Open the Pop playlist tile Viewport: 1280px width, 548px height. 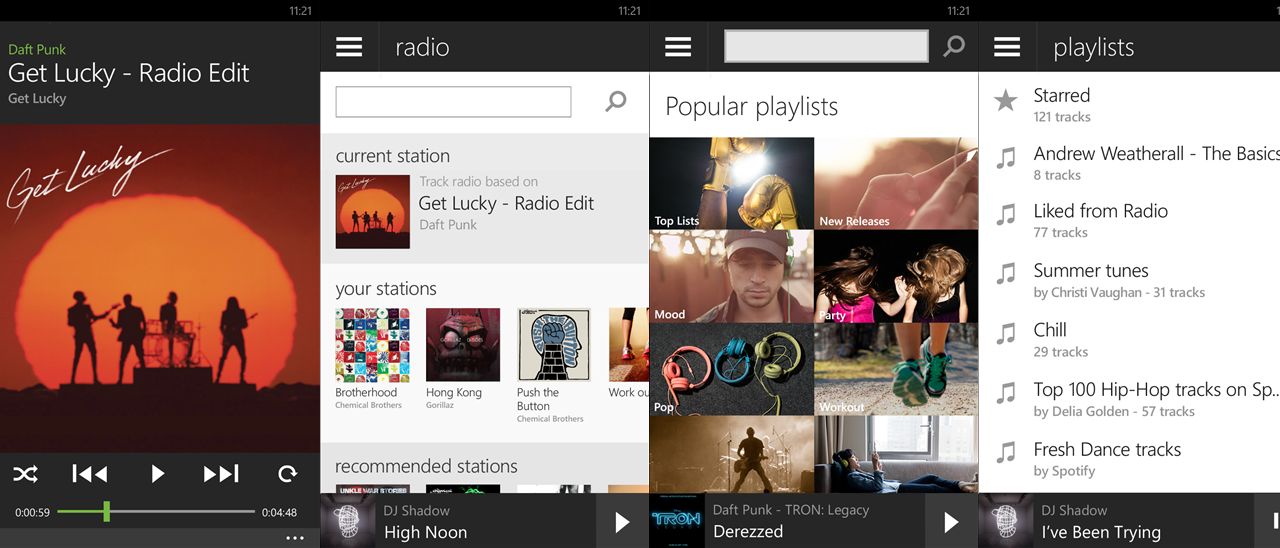pyautogui.click(x=732, y=369)
